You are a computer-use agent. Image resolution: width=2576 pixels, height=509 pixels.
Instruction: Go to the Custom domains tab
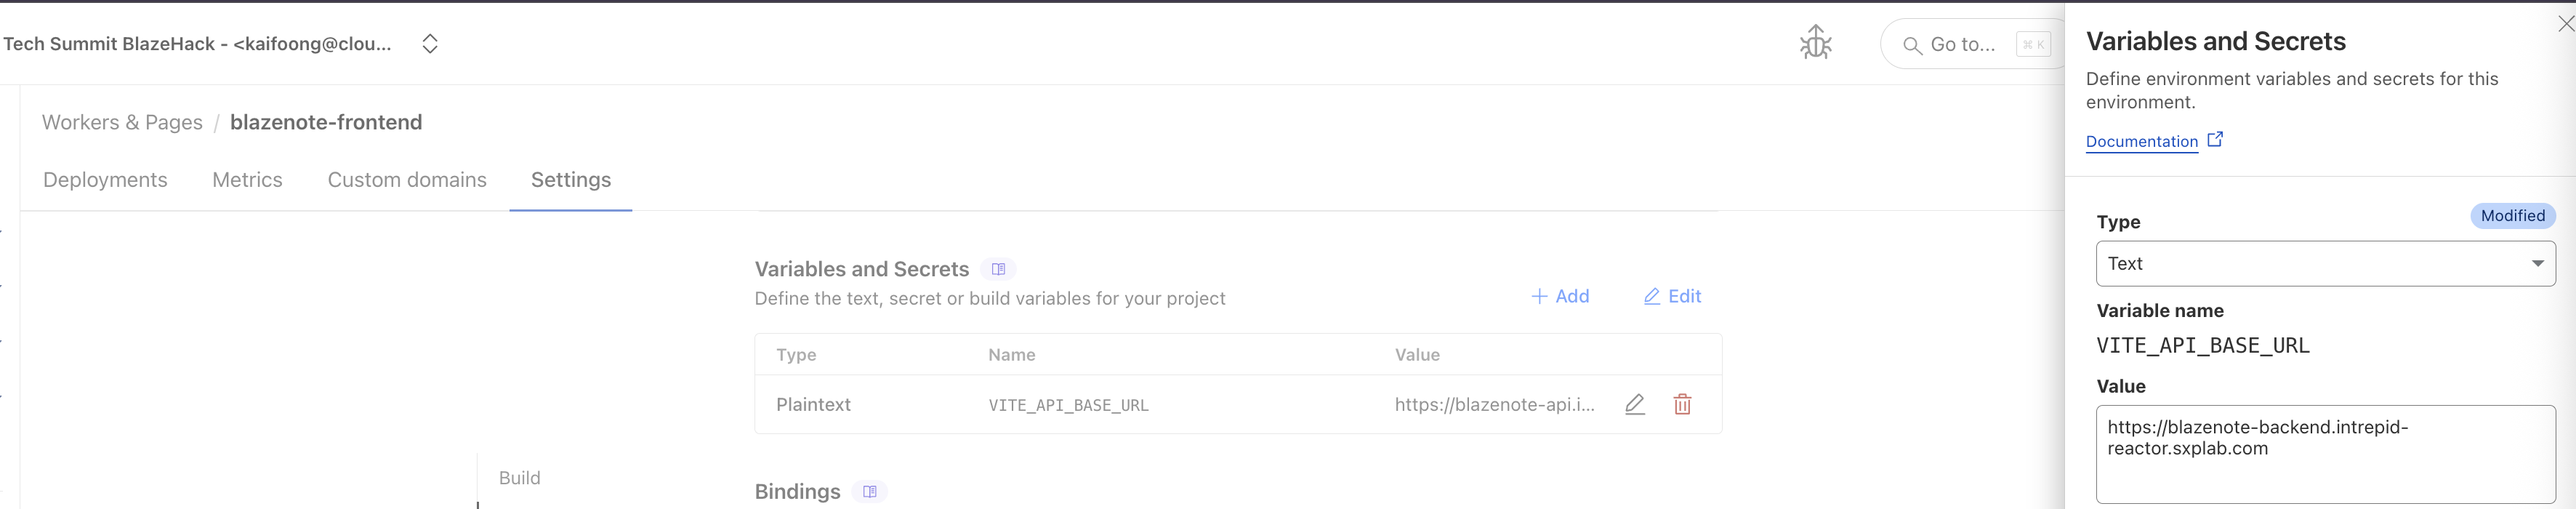coord(407,180)
